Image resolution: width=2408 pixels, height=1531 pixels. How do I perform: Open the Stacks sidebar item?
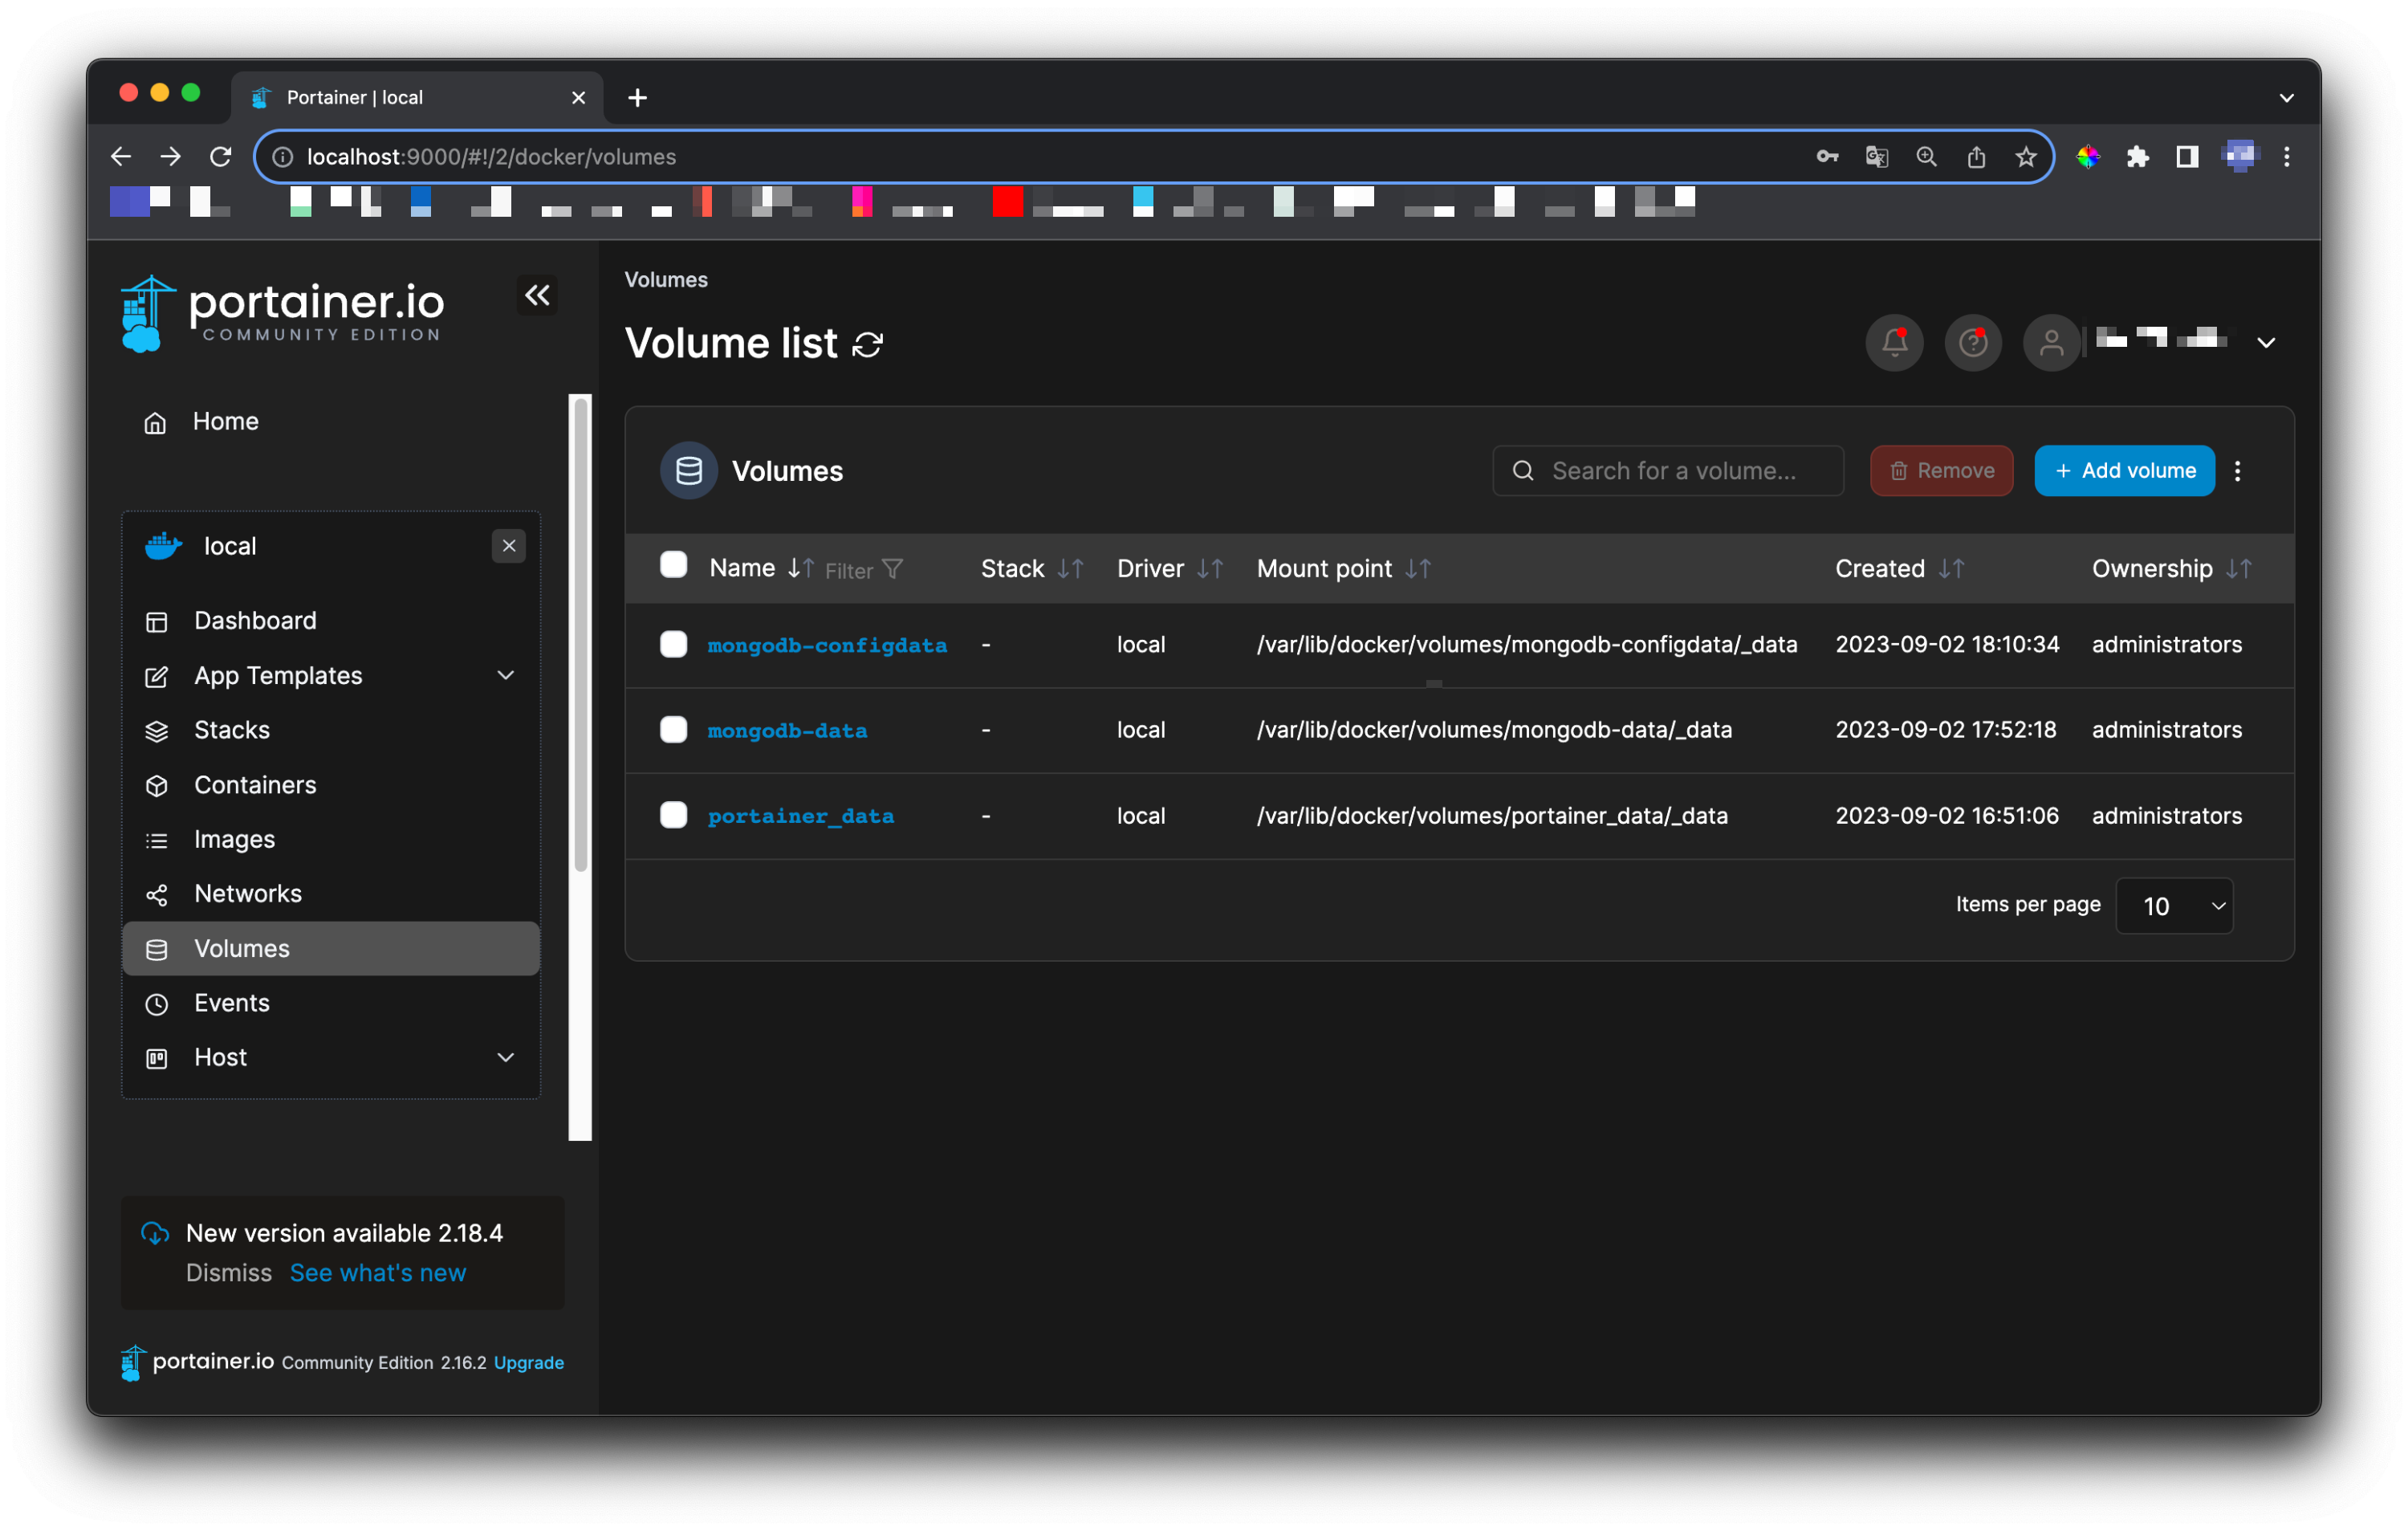pos(232,730)
